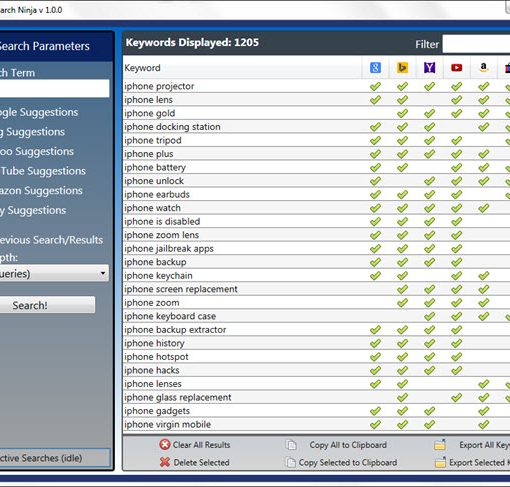Click Amazon checkmark for iphone lenses

tap(483, 384)
